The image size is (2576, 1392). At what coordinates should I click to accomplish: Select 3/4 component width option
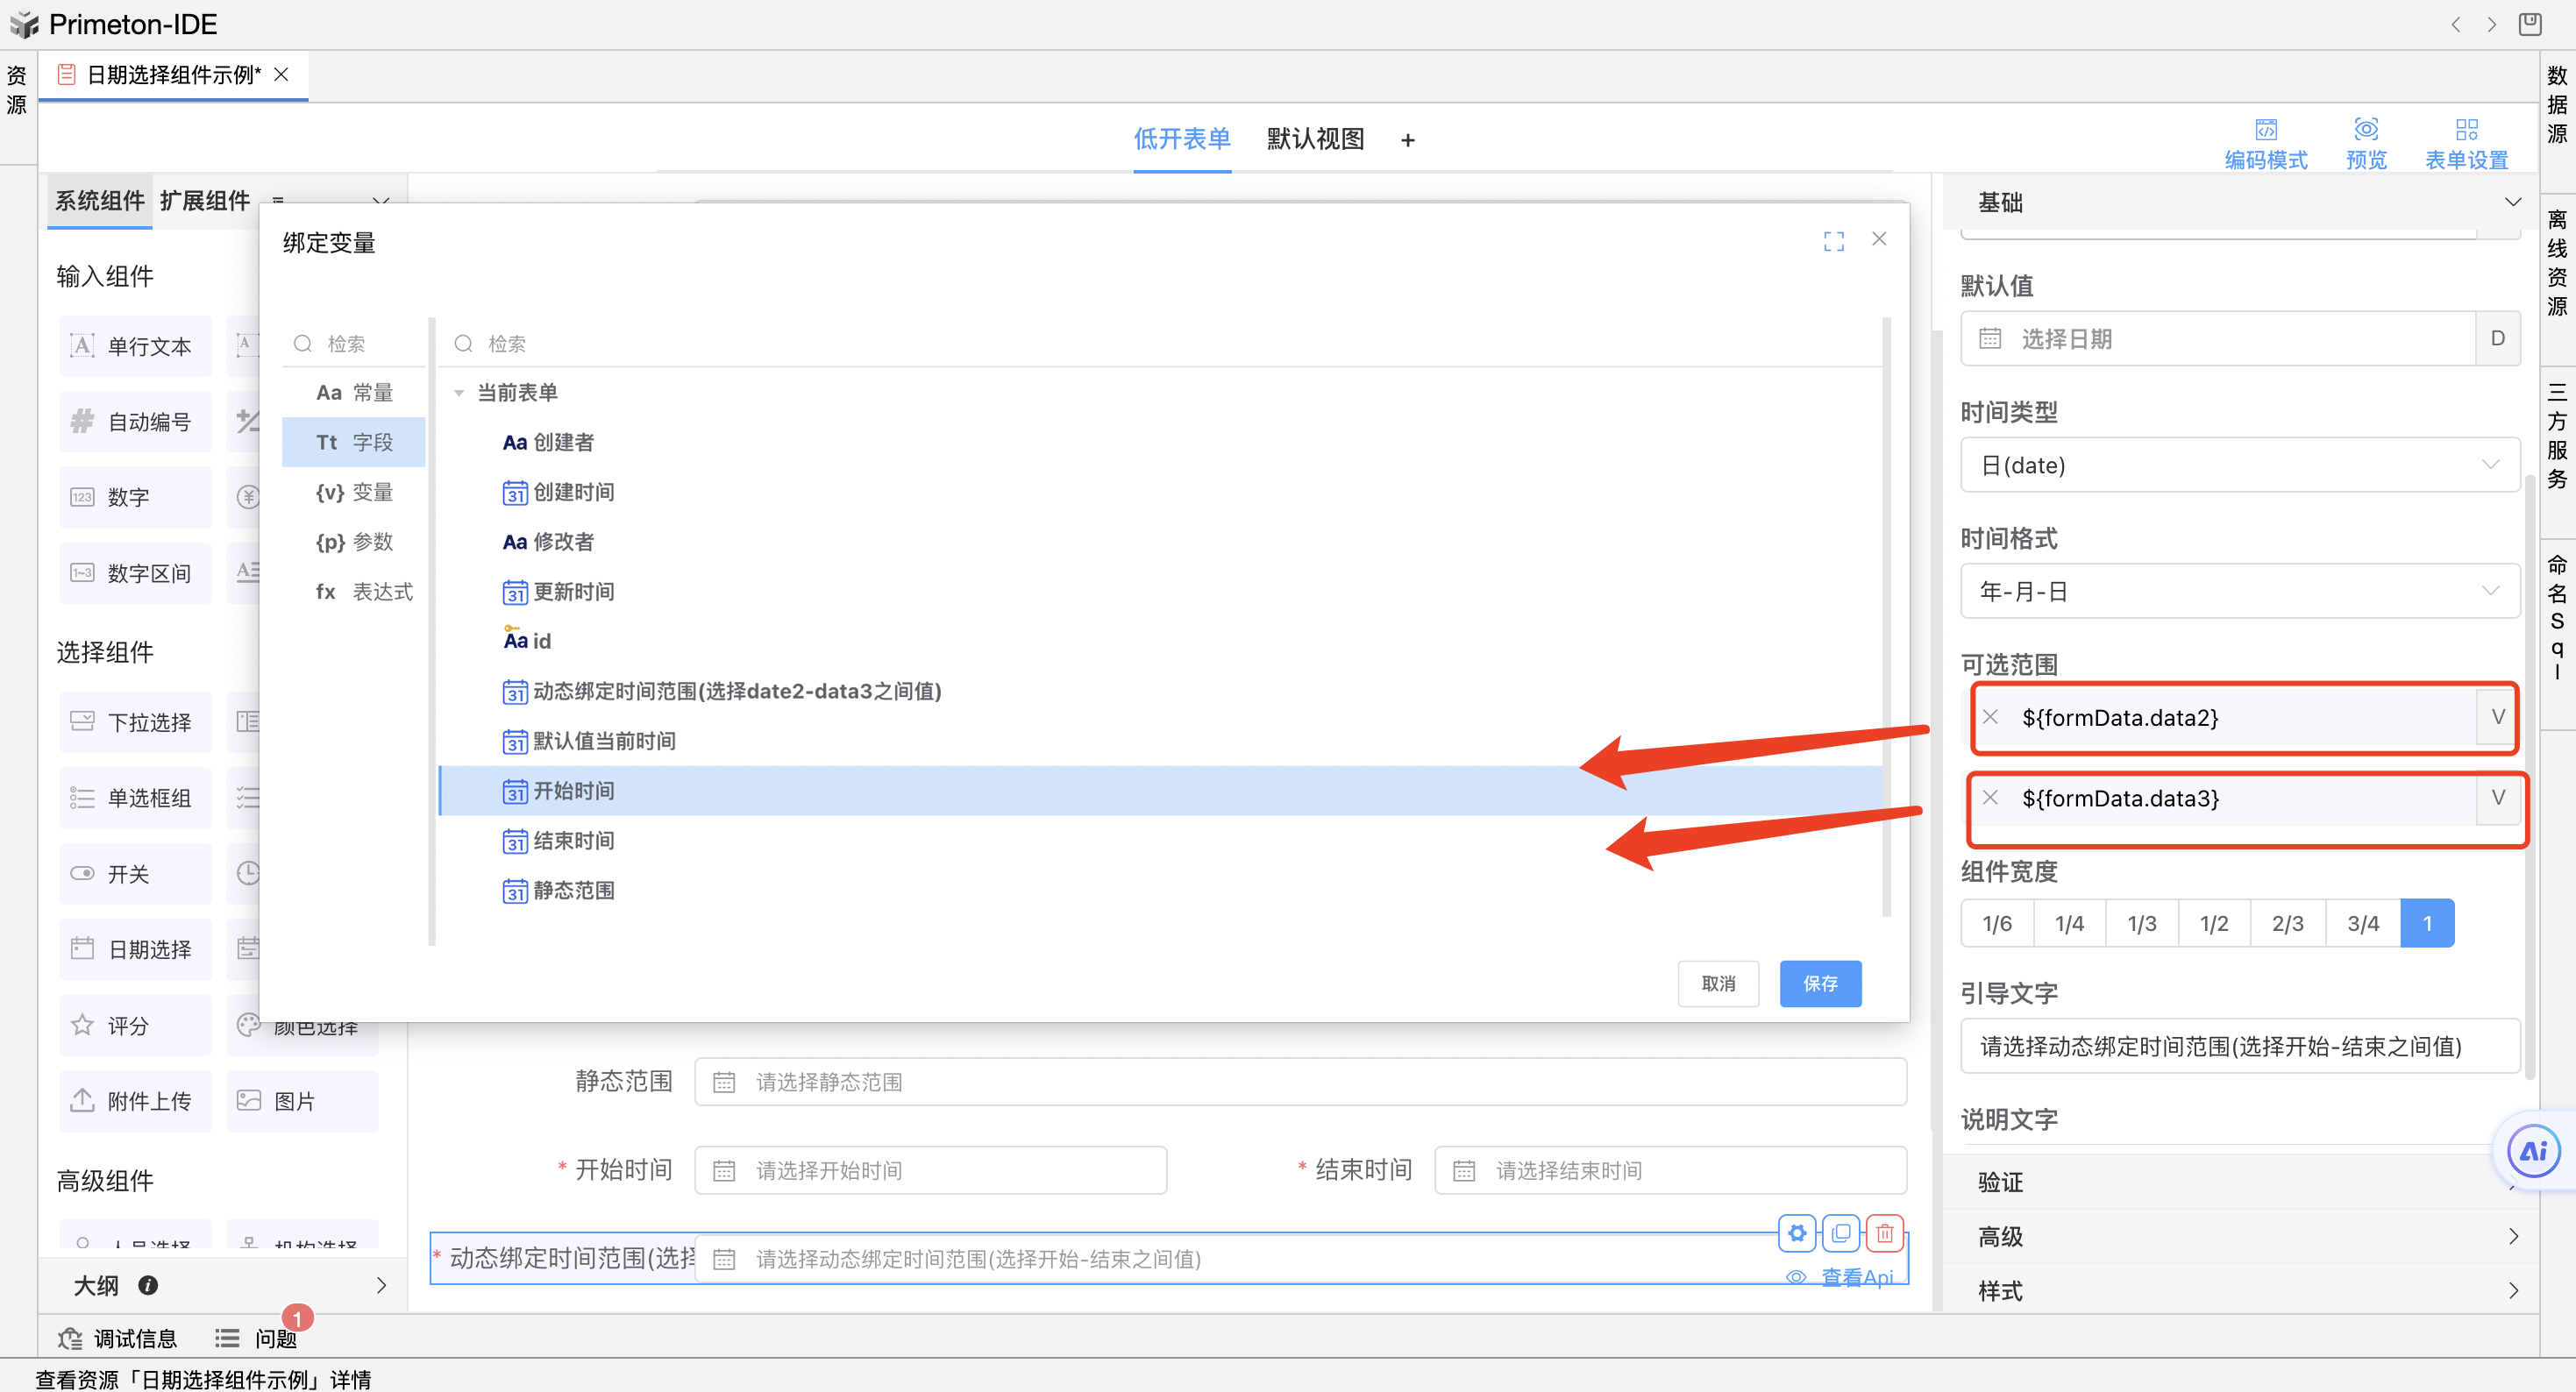tap(2362, 923)
